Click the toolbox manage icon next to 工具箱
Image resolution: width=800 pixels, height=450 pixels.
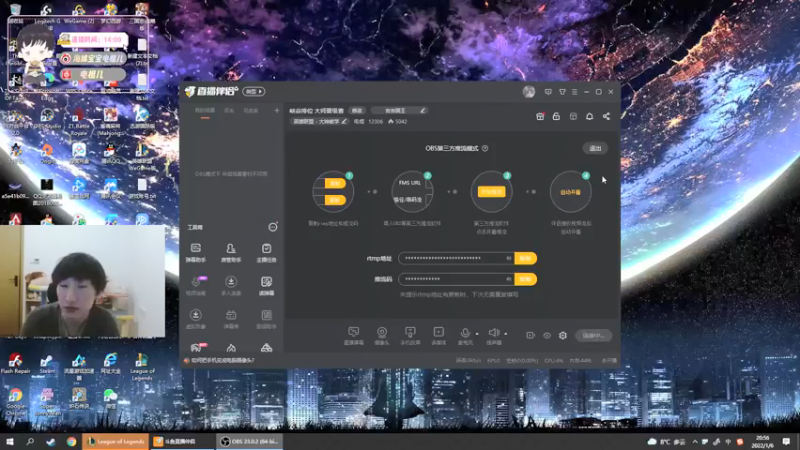pos(273,227)
